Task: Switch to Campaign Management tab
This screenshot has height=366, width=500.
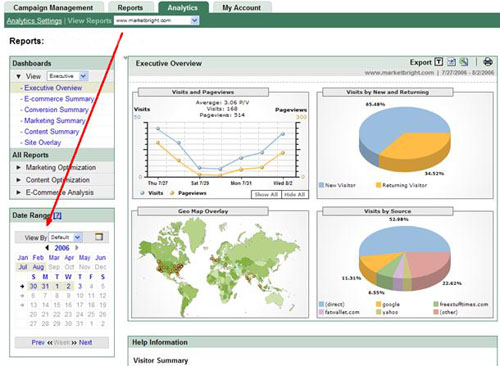Action: coord(53,7)
